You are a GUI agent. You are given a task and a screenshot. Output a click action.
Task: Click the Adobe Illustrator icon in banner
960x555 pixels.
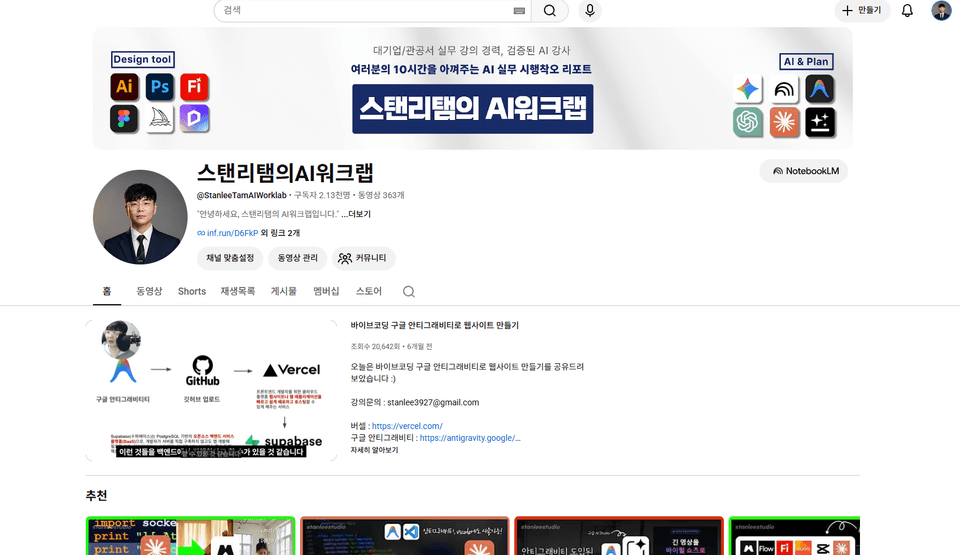tap(124, 86)
